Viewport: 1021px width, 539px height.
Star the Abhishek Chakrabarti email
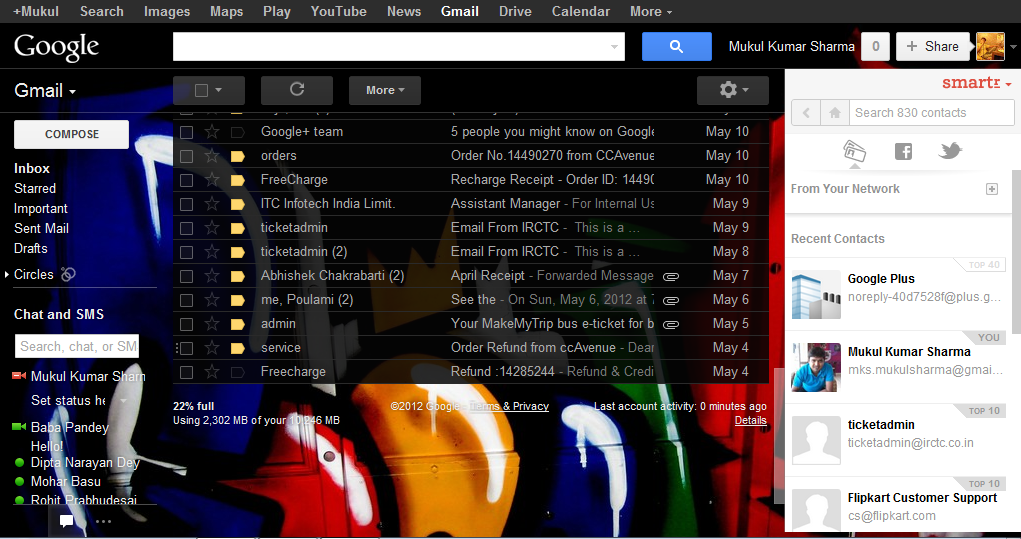[x=212, y=276]
